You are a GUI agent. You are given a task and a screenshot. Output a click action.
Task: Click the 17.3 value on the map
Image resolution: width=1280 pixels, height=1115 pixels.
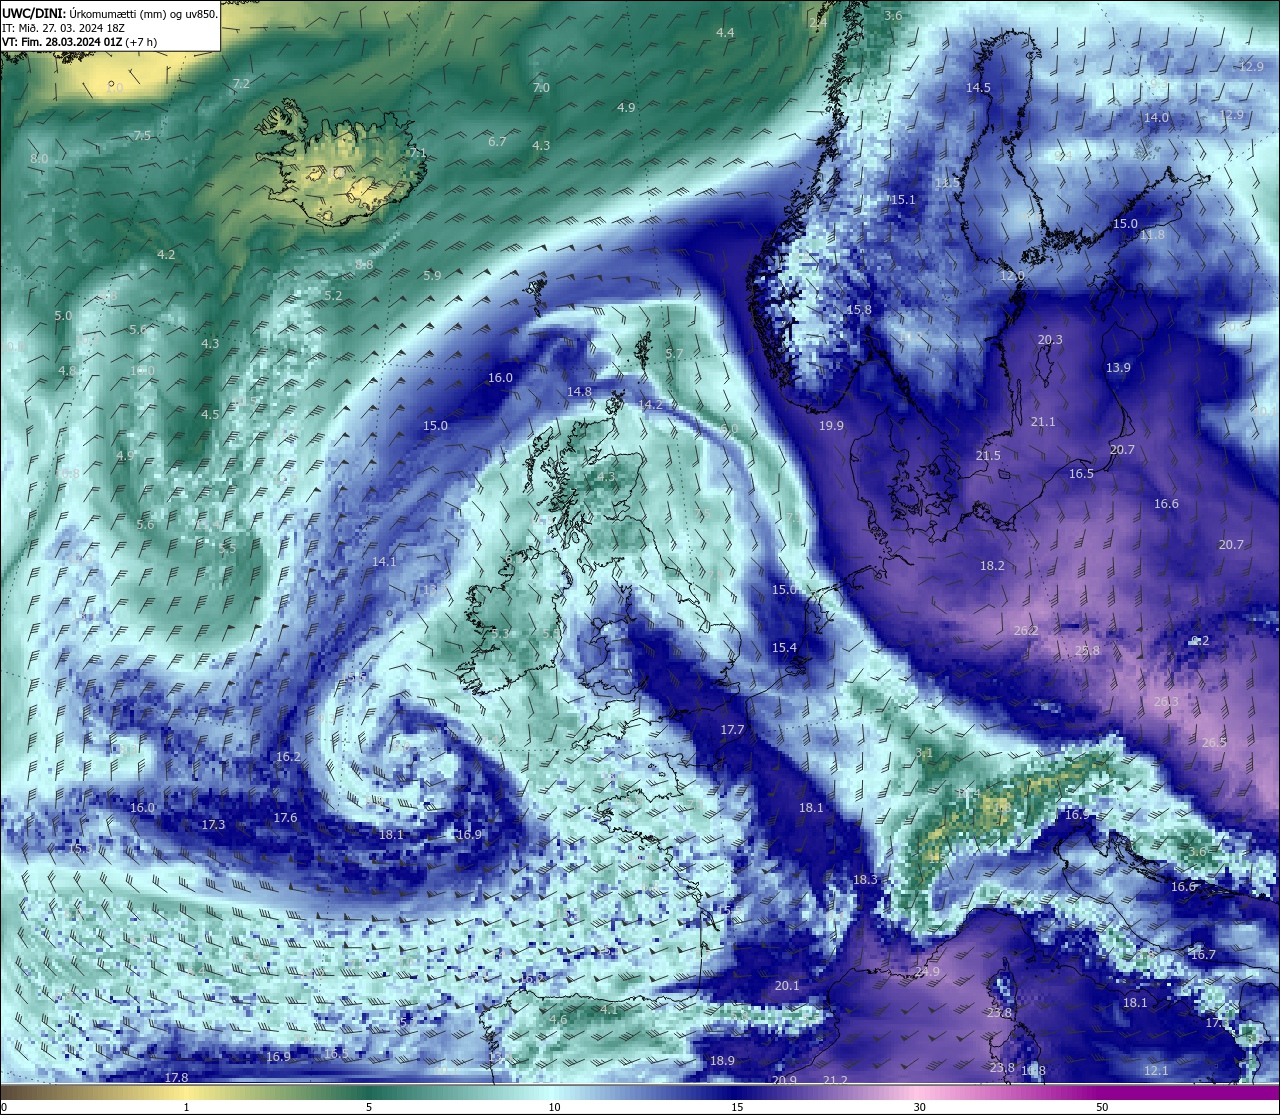(213, 825)
